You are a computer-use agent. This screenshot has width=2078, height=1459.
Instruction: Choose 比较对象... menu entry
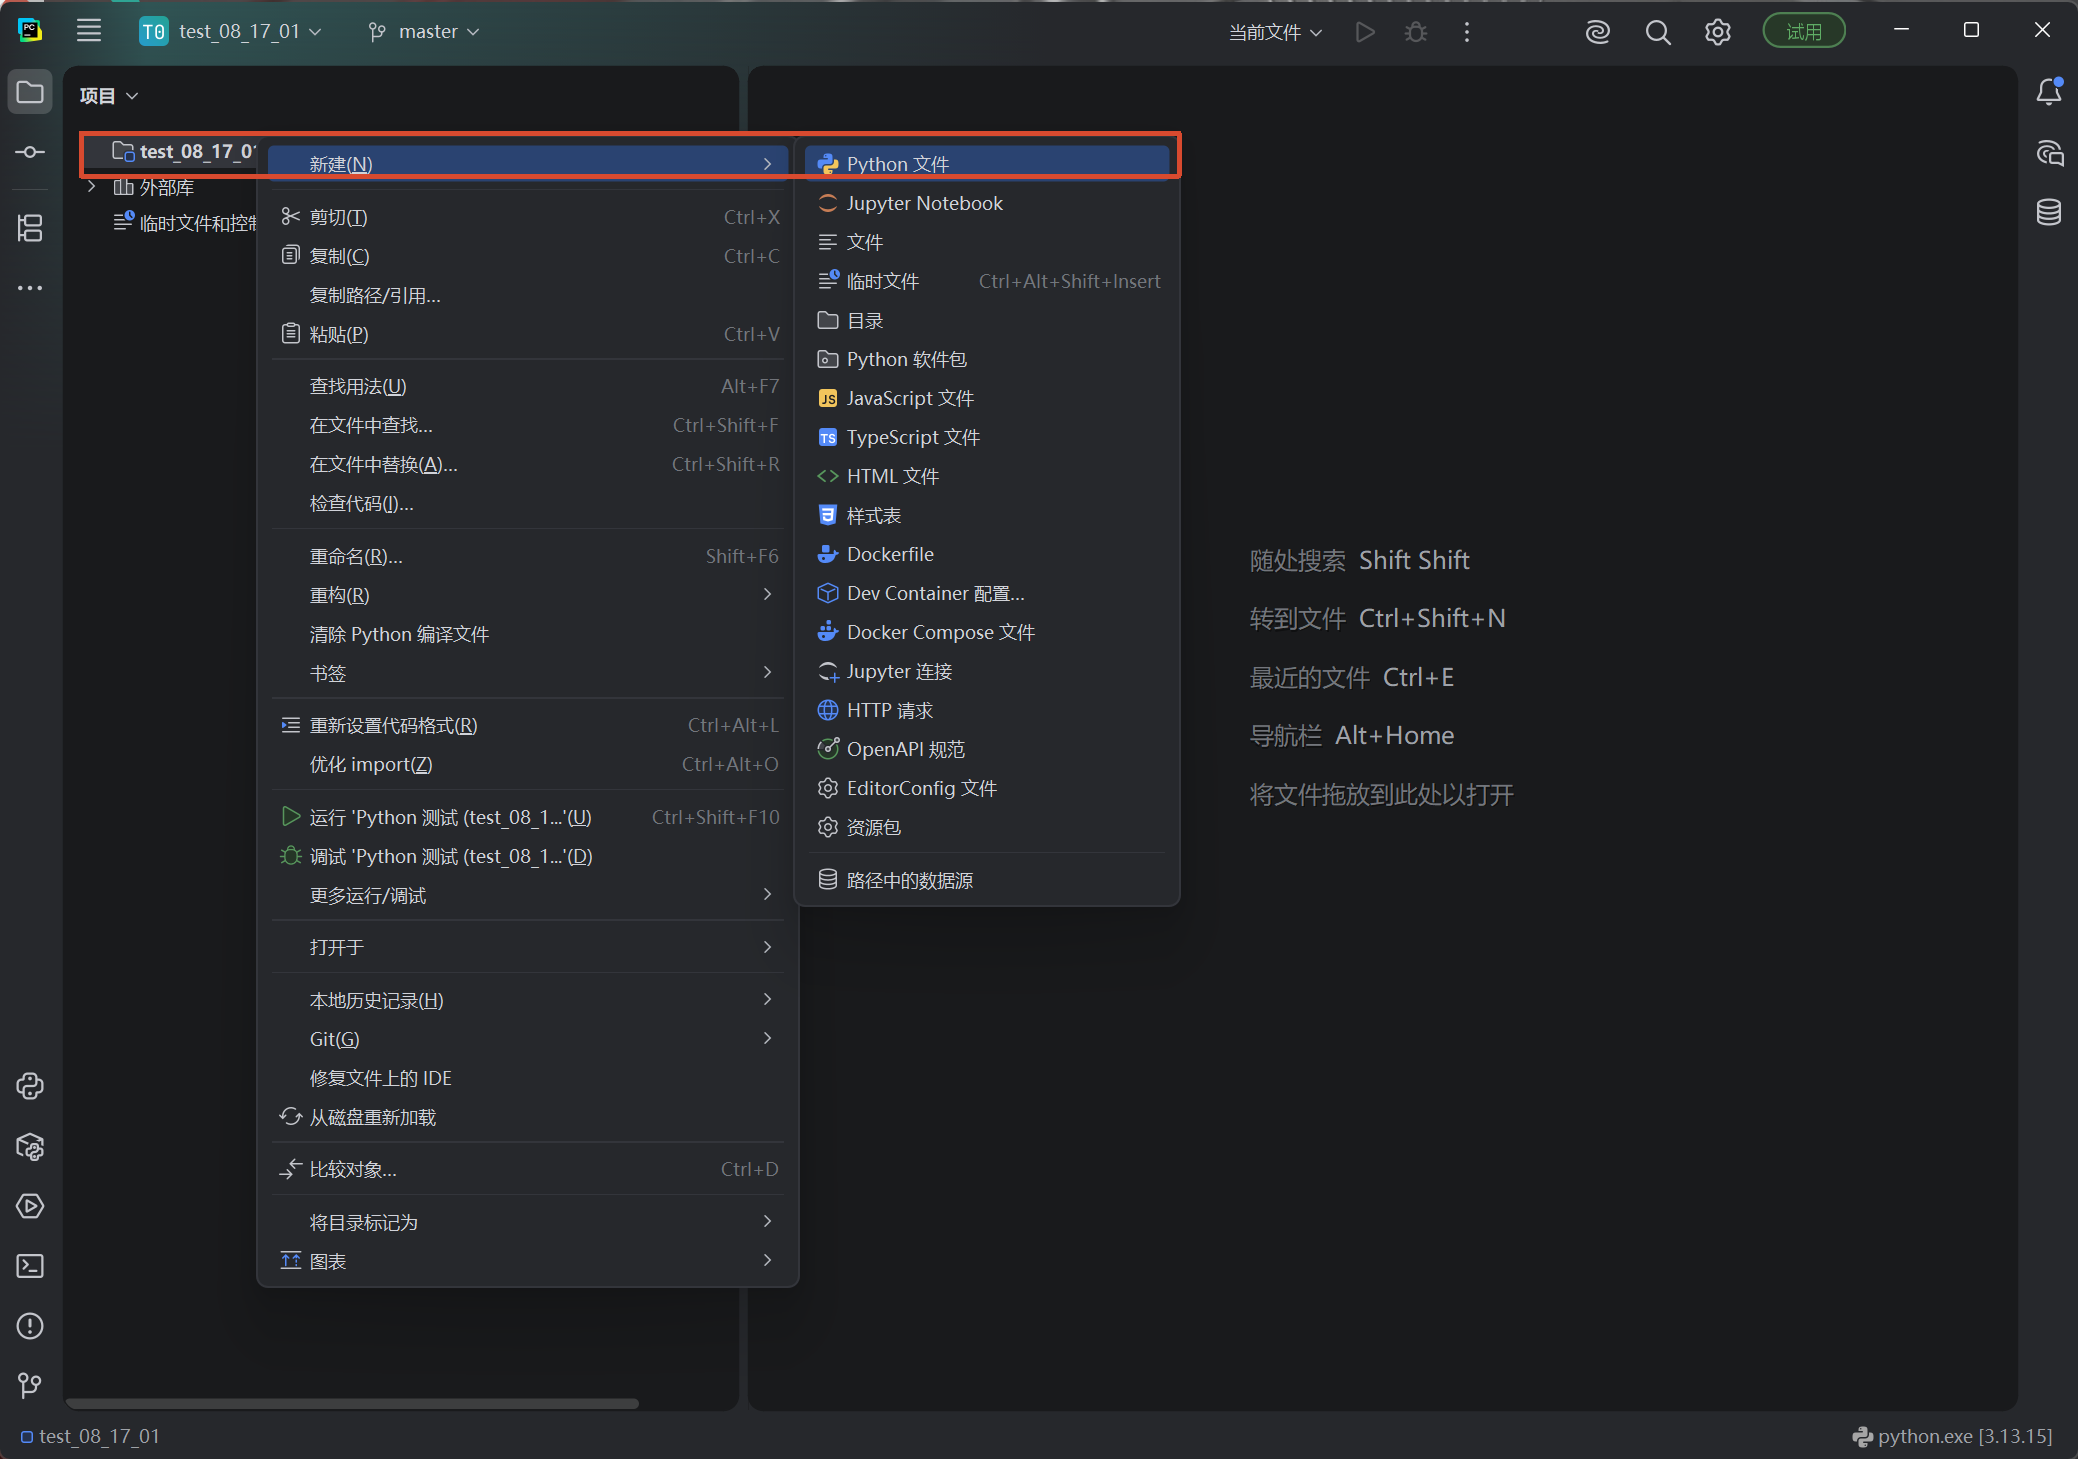[x=528, y=1169]
